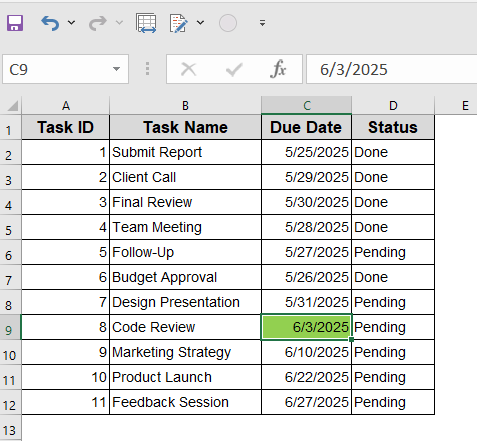
Task: Open the Redo history dropdown arrow
Action: point(119,23)
